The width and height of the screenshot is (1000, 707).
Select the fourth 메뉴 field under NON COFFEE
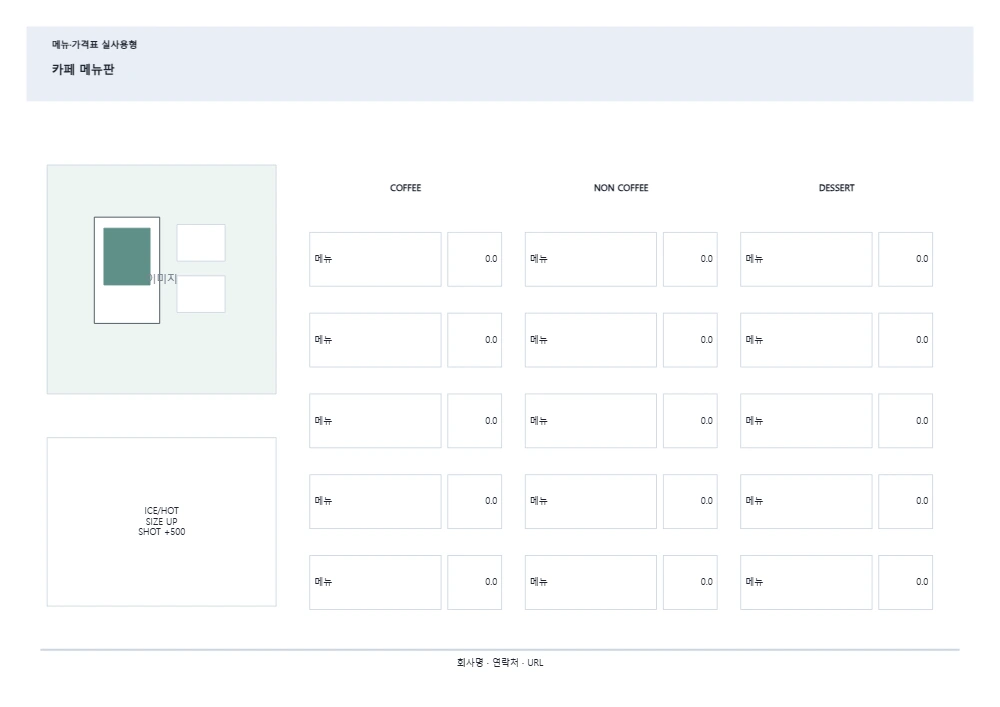point(591,501)
